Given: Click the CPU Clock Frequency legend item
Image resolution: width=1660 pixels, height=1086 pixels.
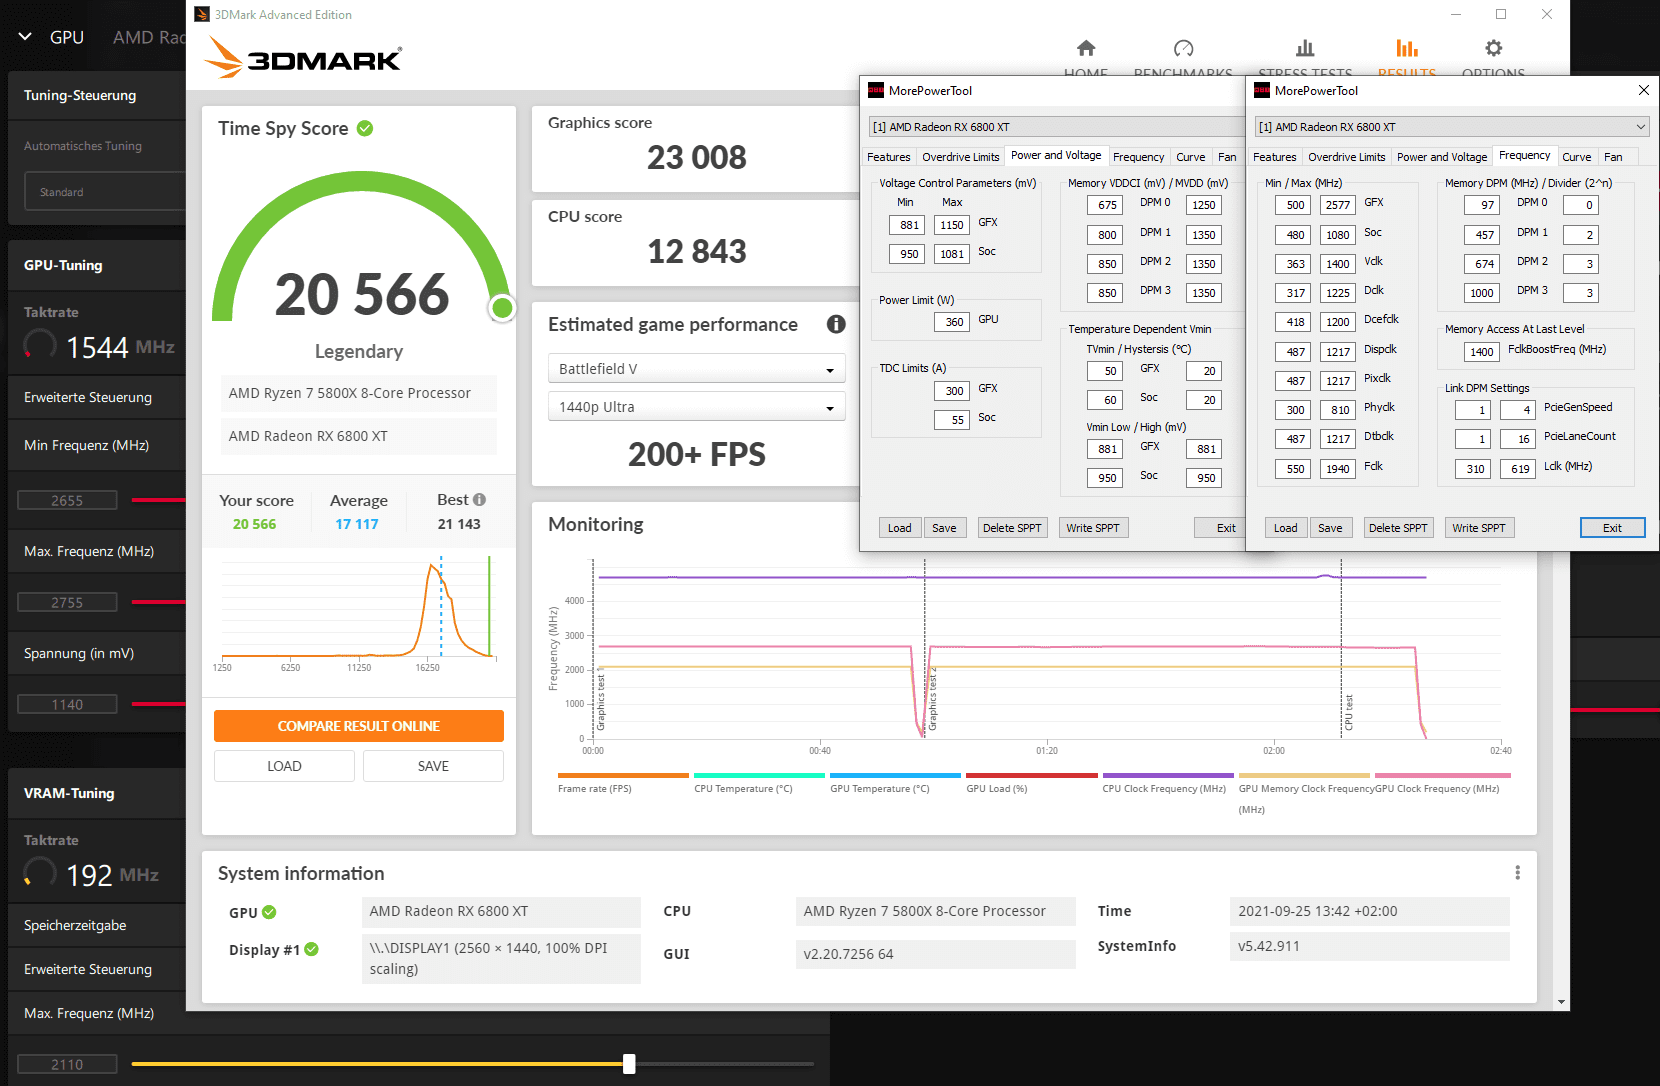Looking at the screenshot, I should 1167,783.
